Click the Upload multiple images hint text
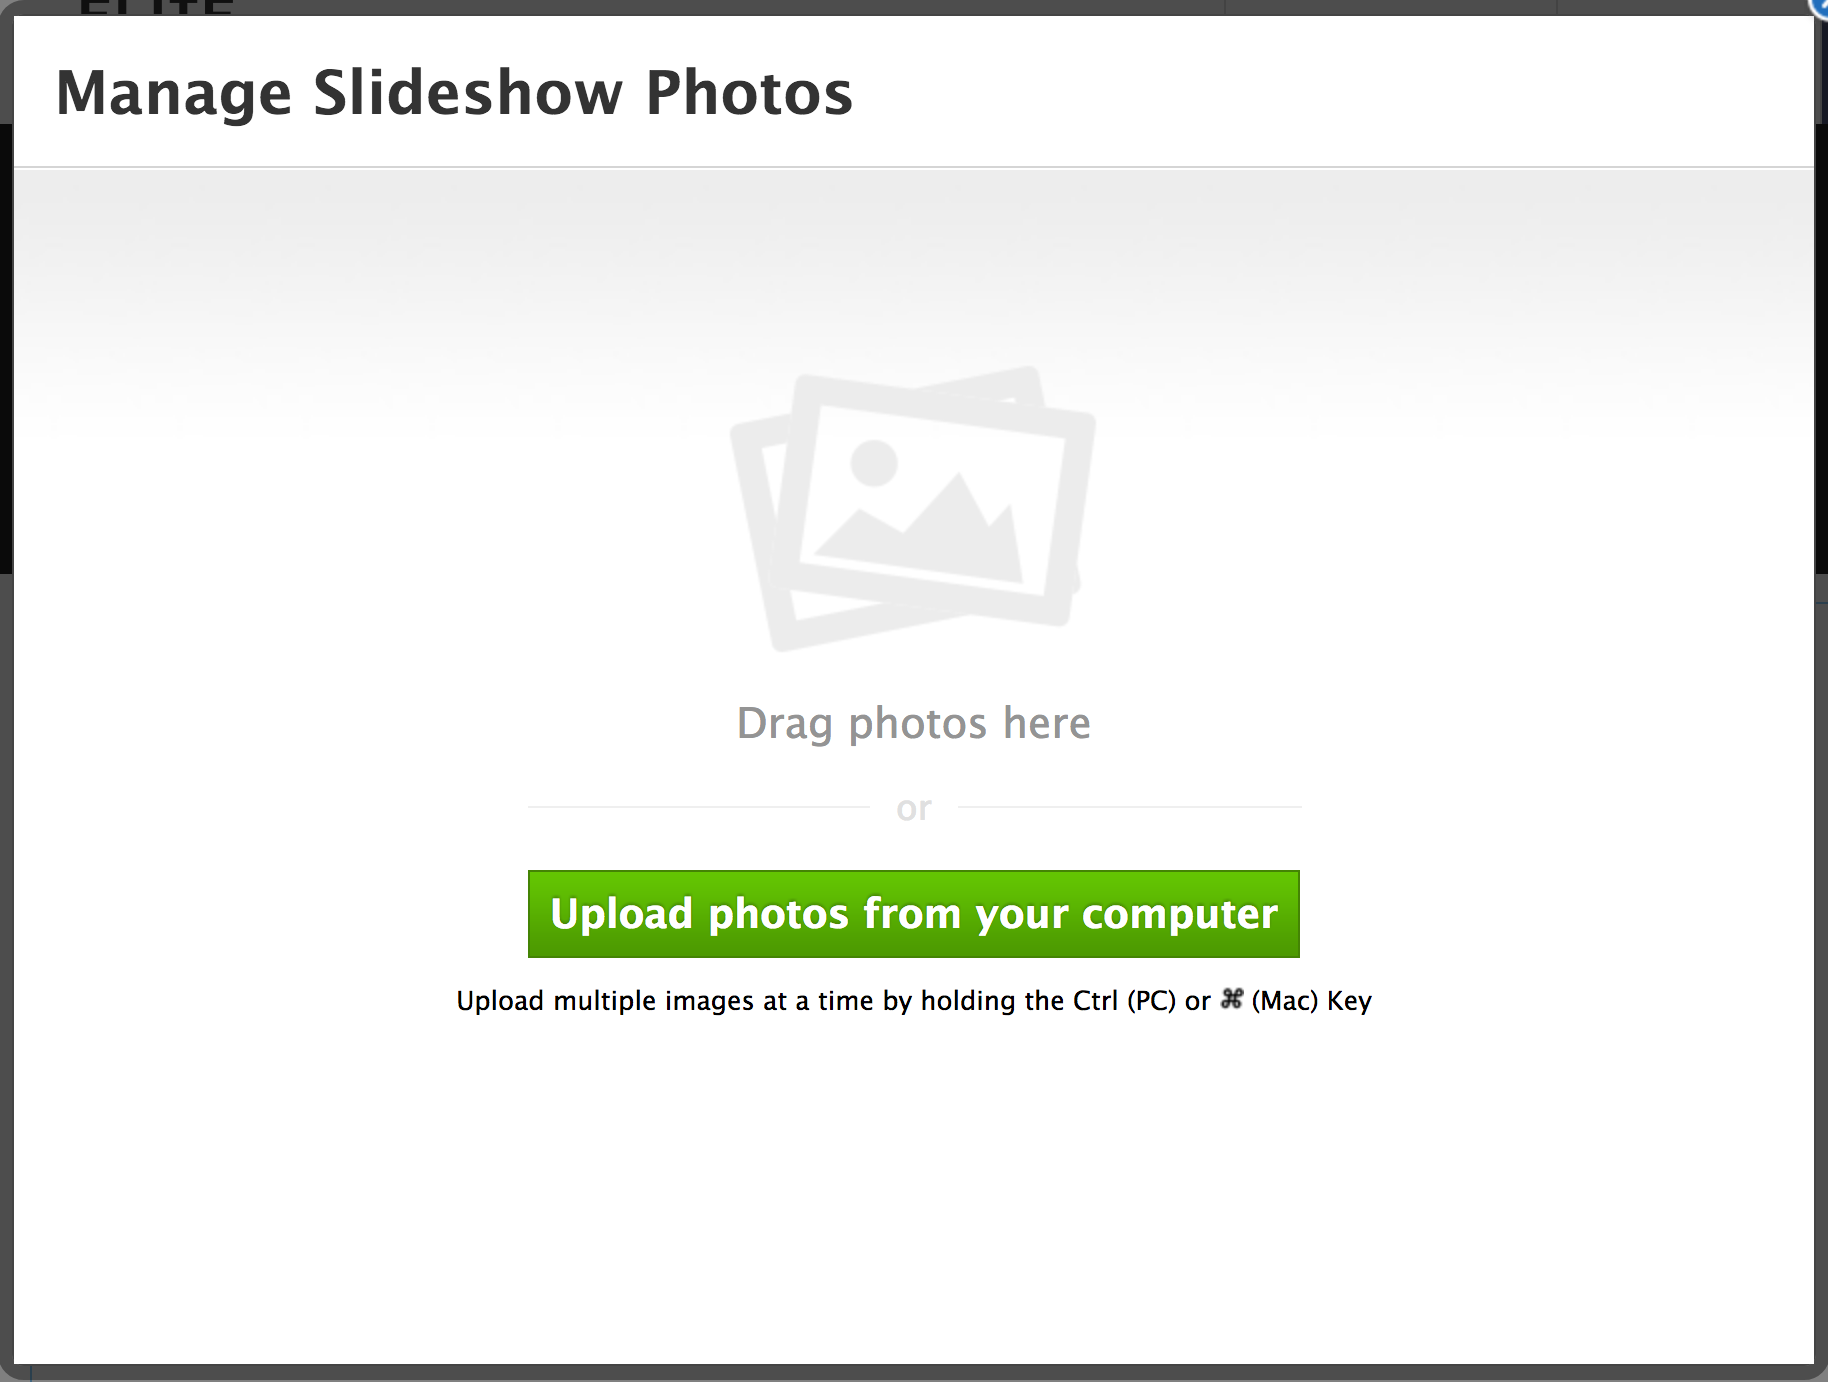The height and width of the screenshot is (1382, 1828). (913, 1000)
